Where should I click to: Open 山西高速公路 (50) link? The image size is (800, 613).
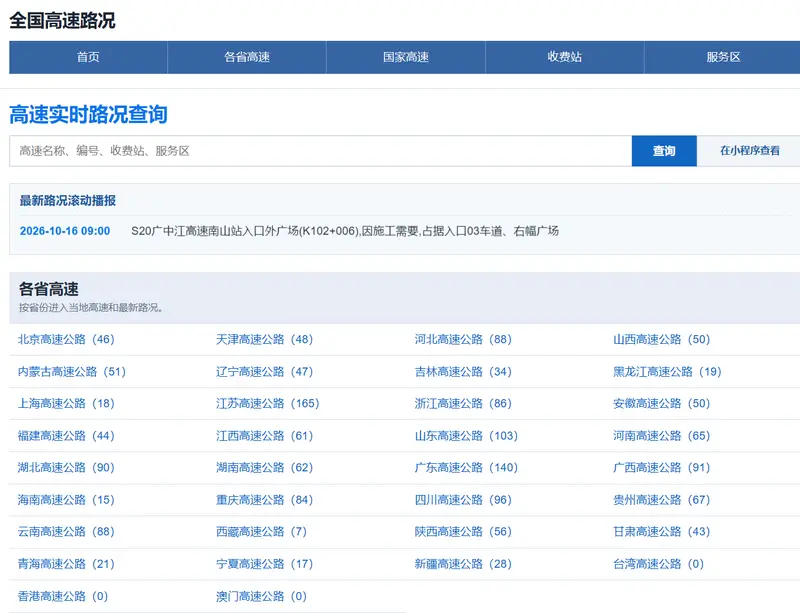pyautogui.click(x=661, y=339)
